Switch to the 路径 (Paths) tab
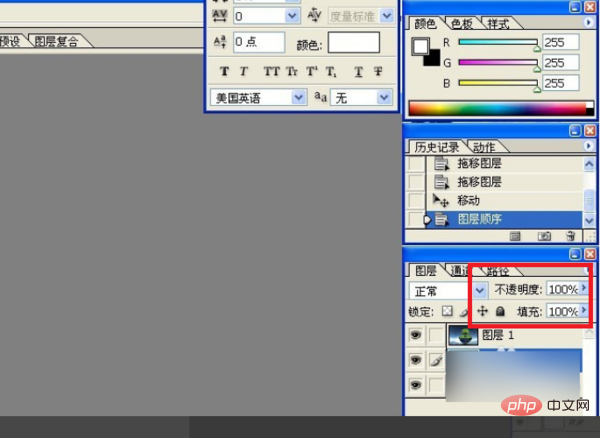Image resolution: width=600 pixels, height=438 pixels. pyautogui.click(x=497, y=271)
